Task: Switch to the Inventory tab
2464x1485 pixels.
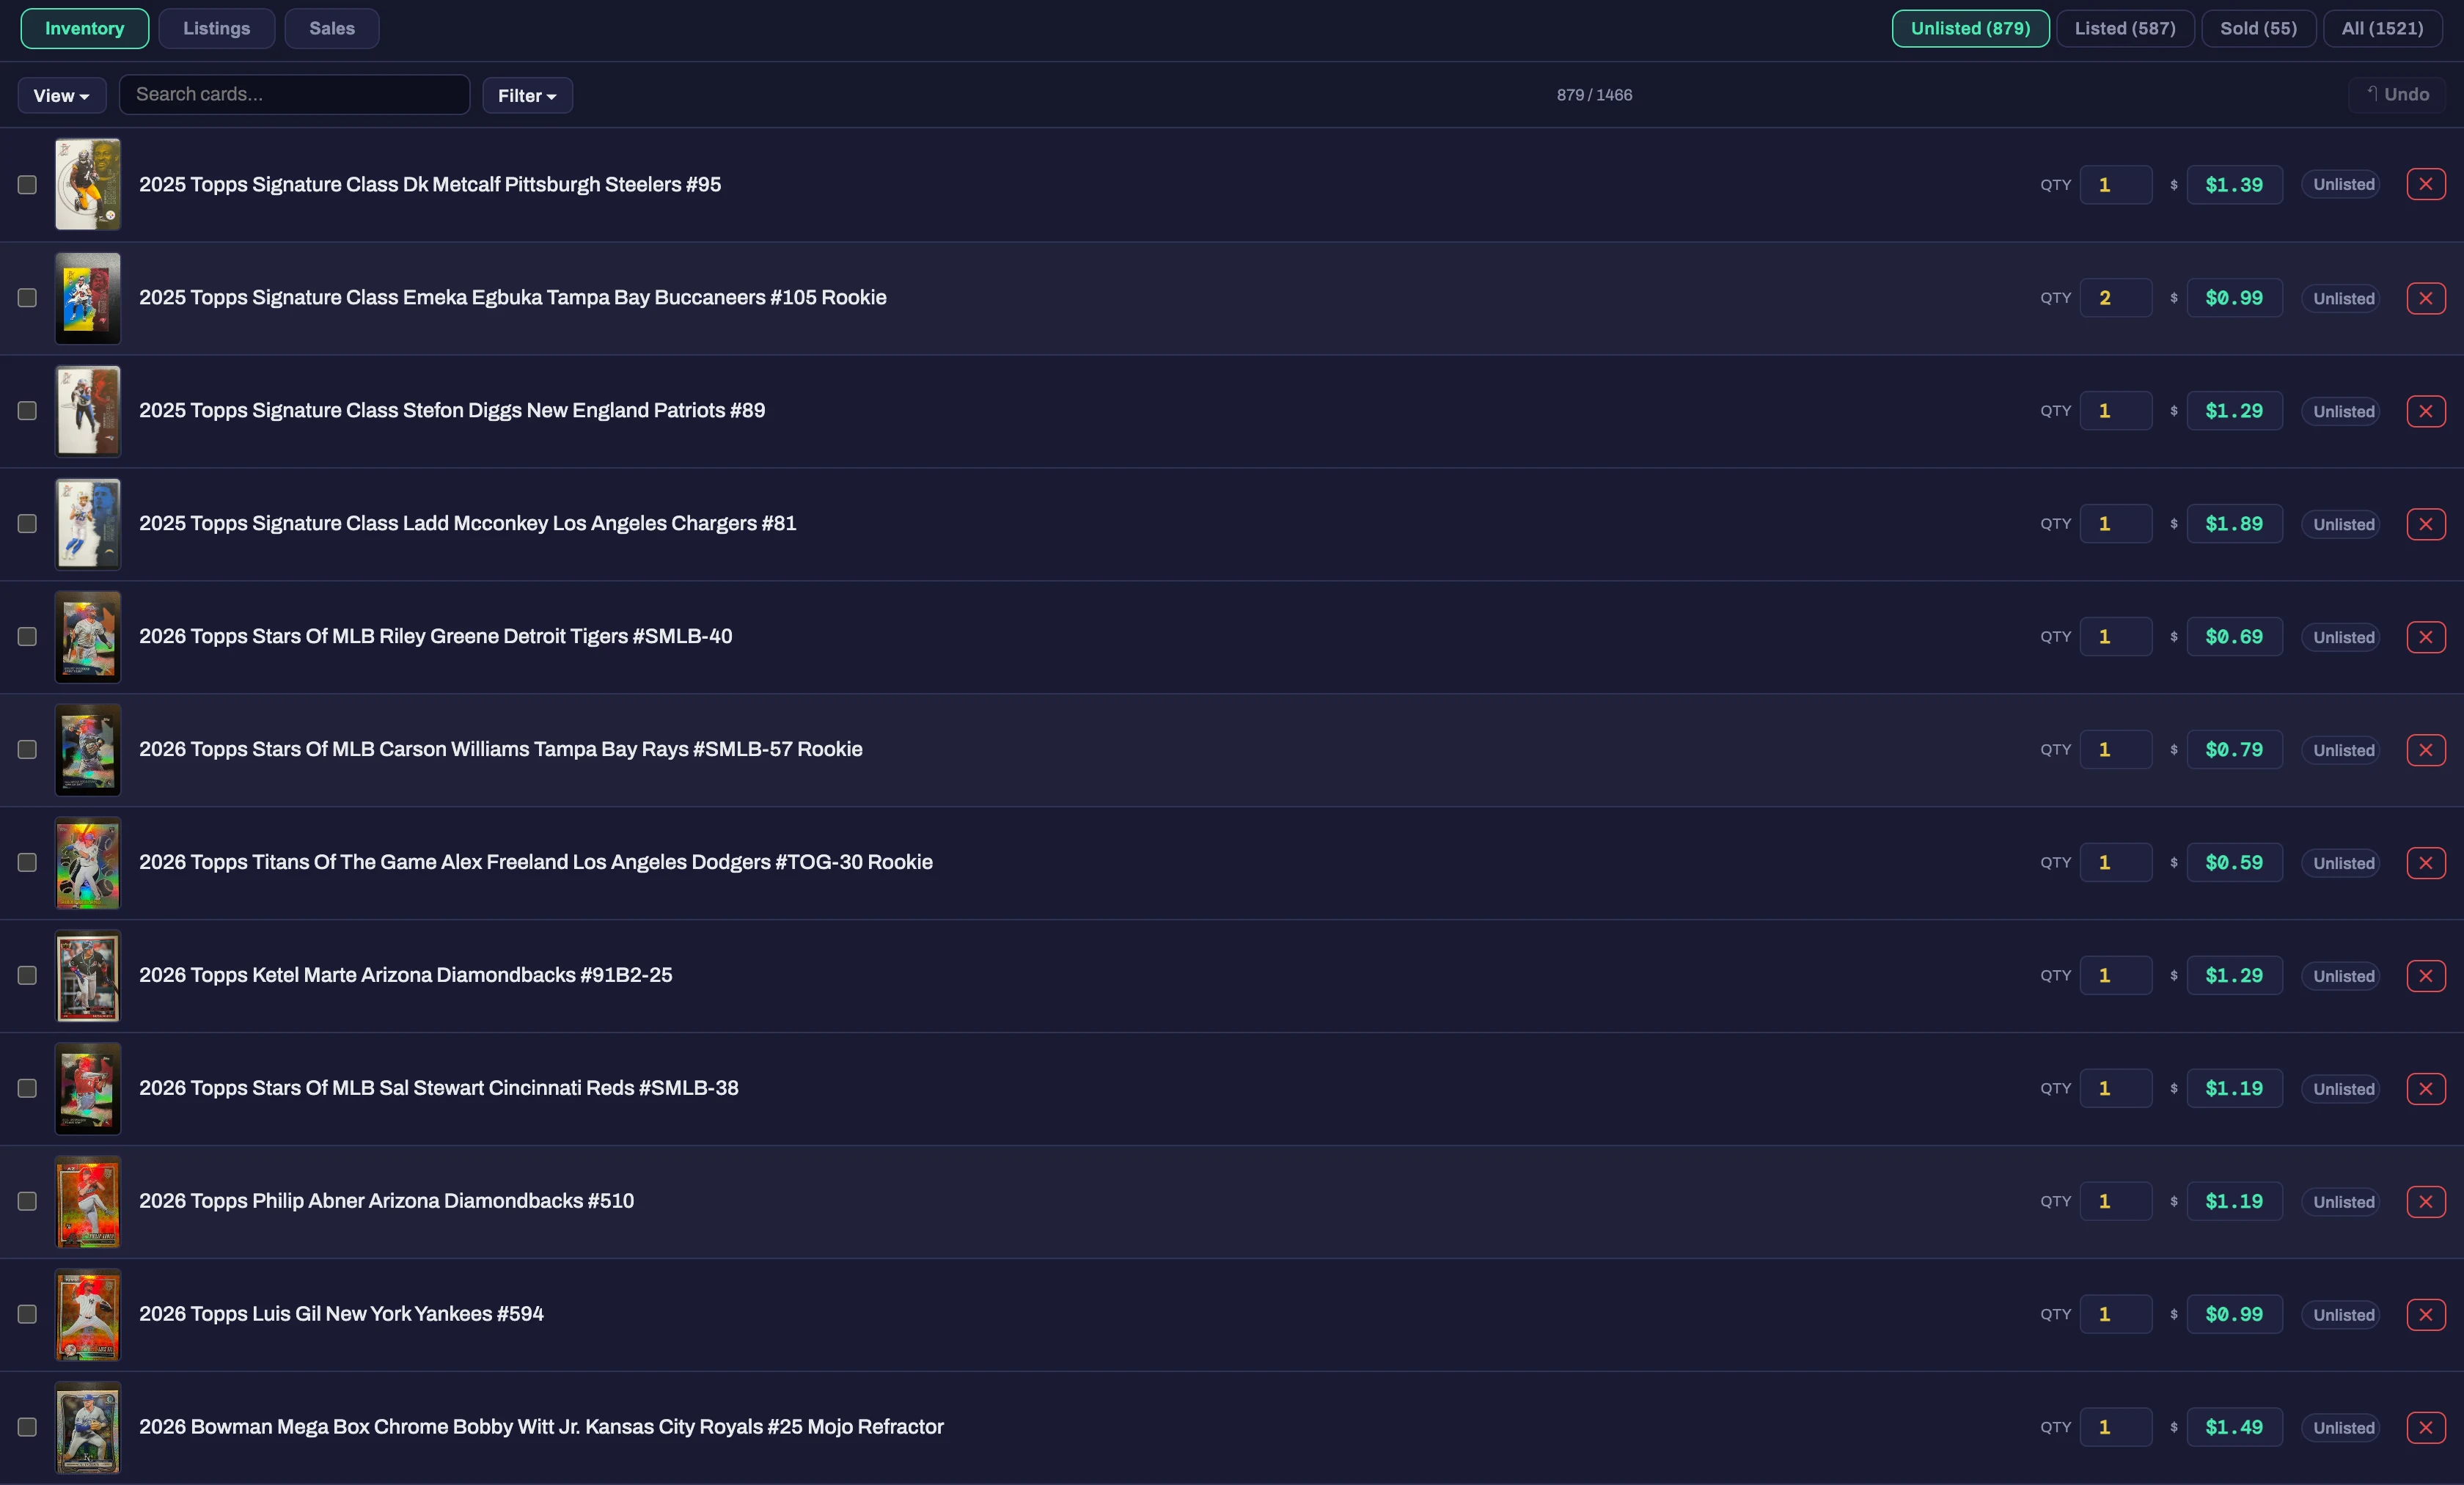Action: [x=85, y=29]
